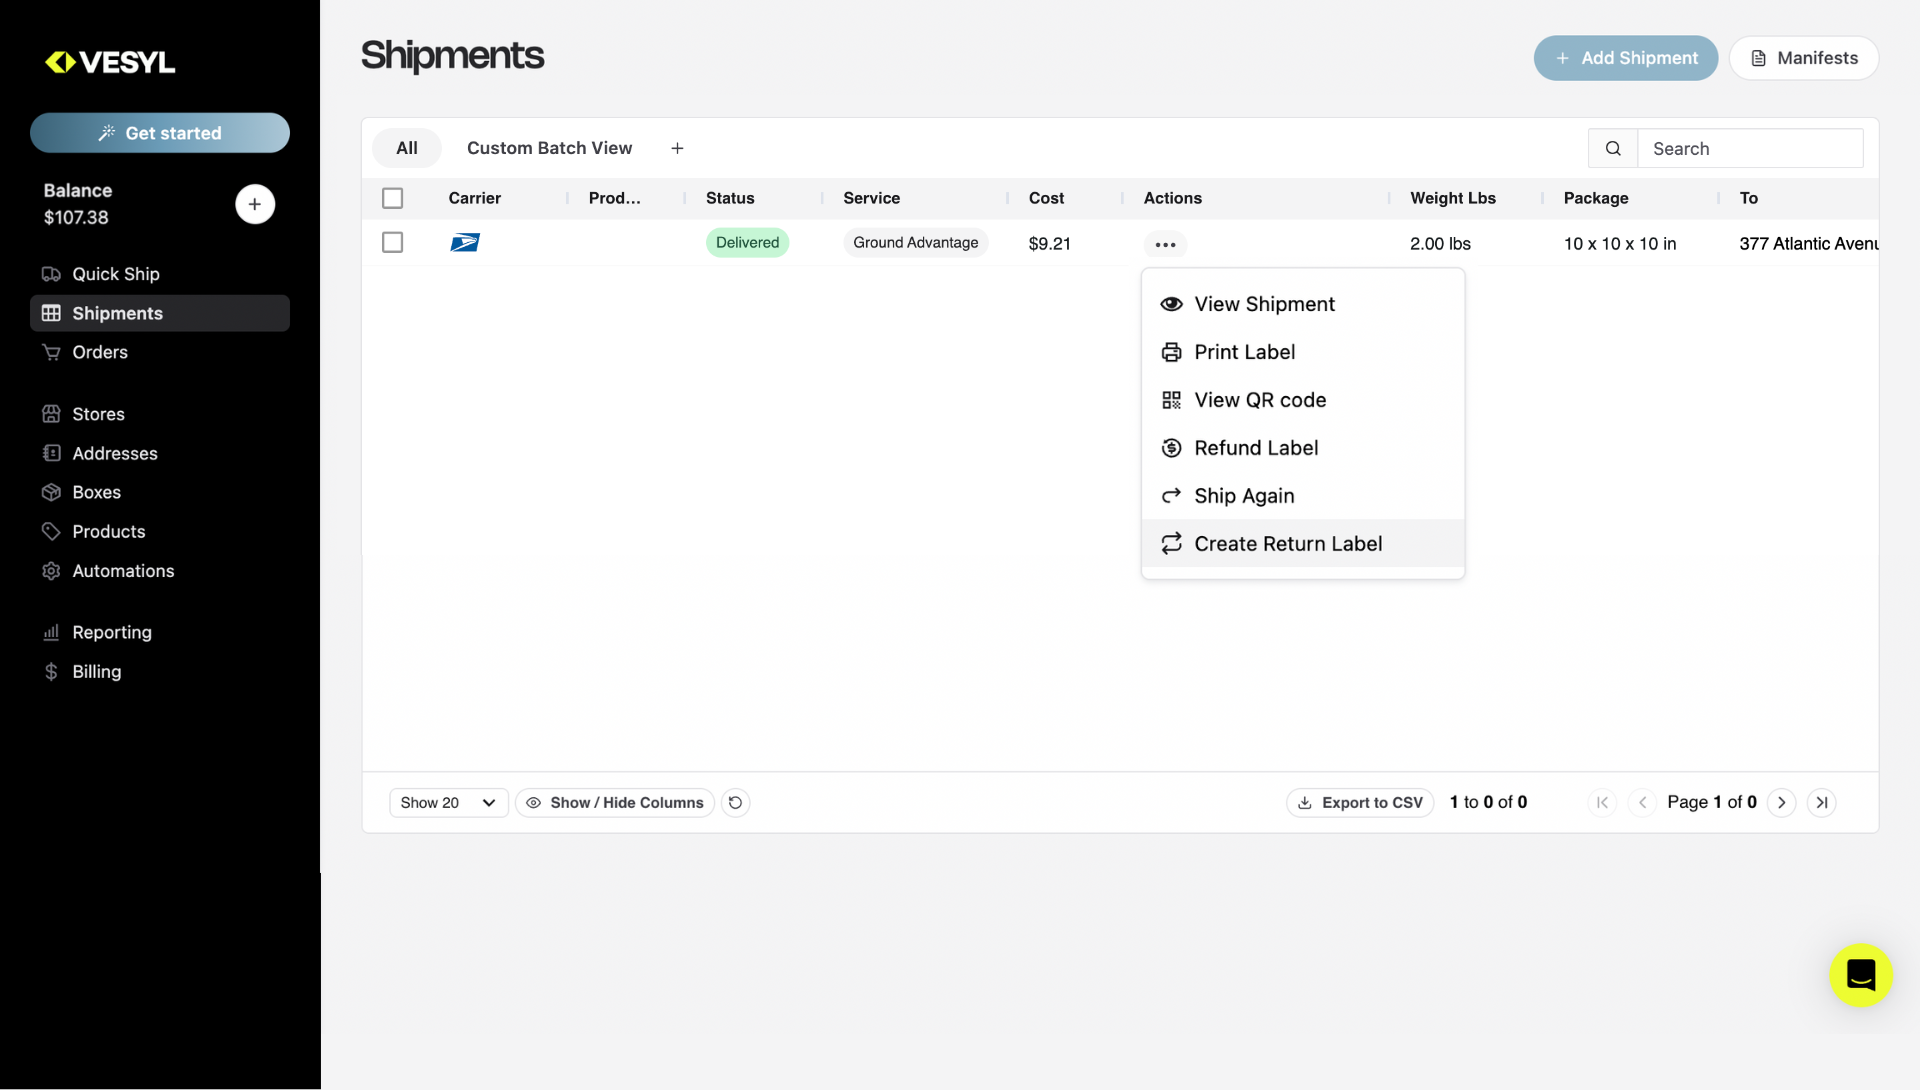The width and height of the screenshot is (1920, 1090).
Task: Select the Automations gear icon
Action: pyautogui.click(x=51, y=570)
